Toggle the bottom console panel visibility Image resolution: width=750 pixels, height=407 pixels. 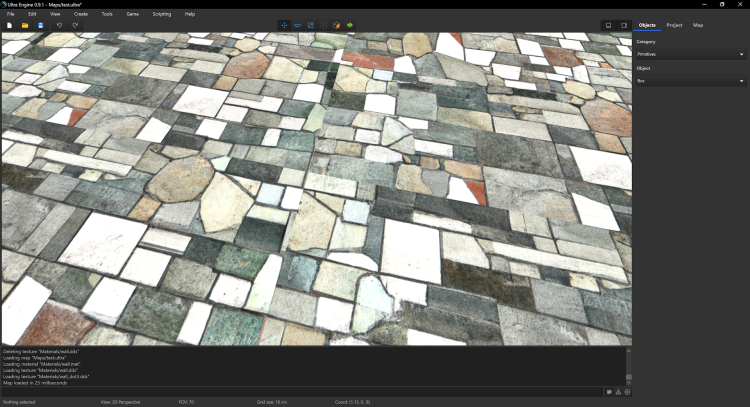tap(608, 25)
